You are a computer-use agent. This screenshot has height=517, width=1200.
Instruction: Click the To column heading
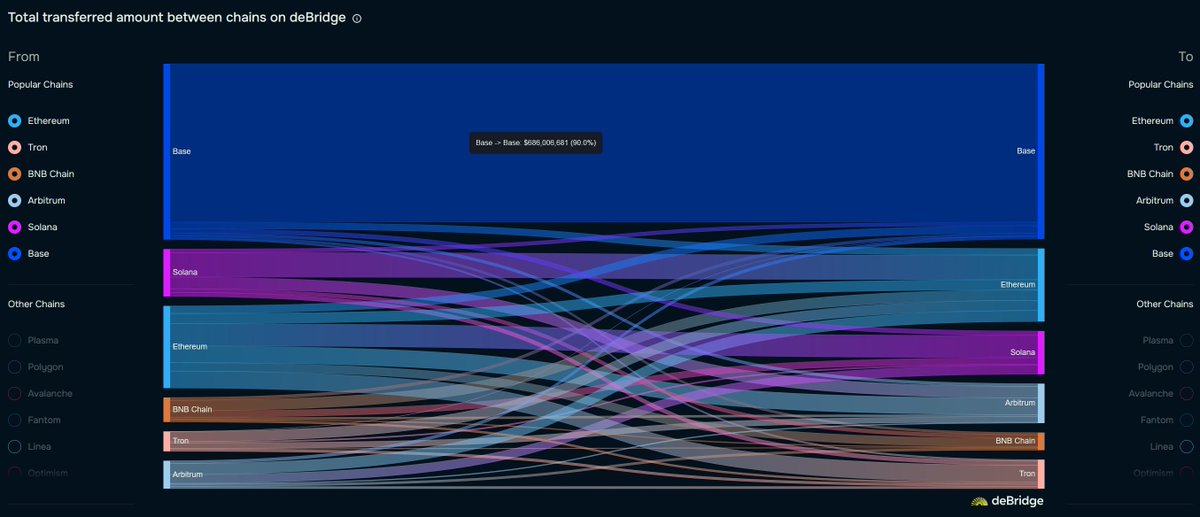(1186, 57)
